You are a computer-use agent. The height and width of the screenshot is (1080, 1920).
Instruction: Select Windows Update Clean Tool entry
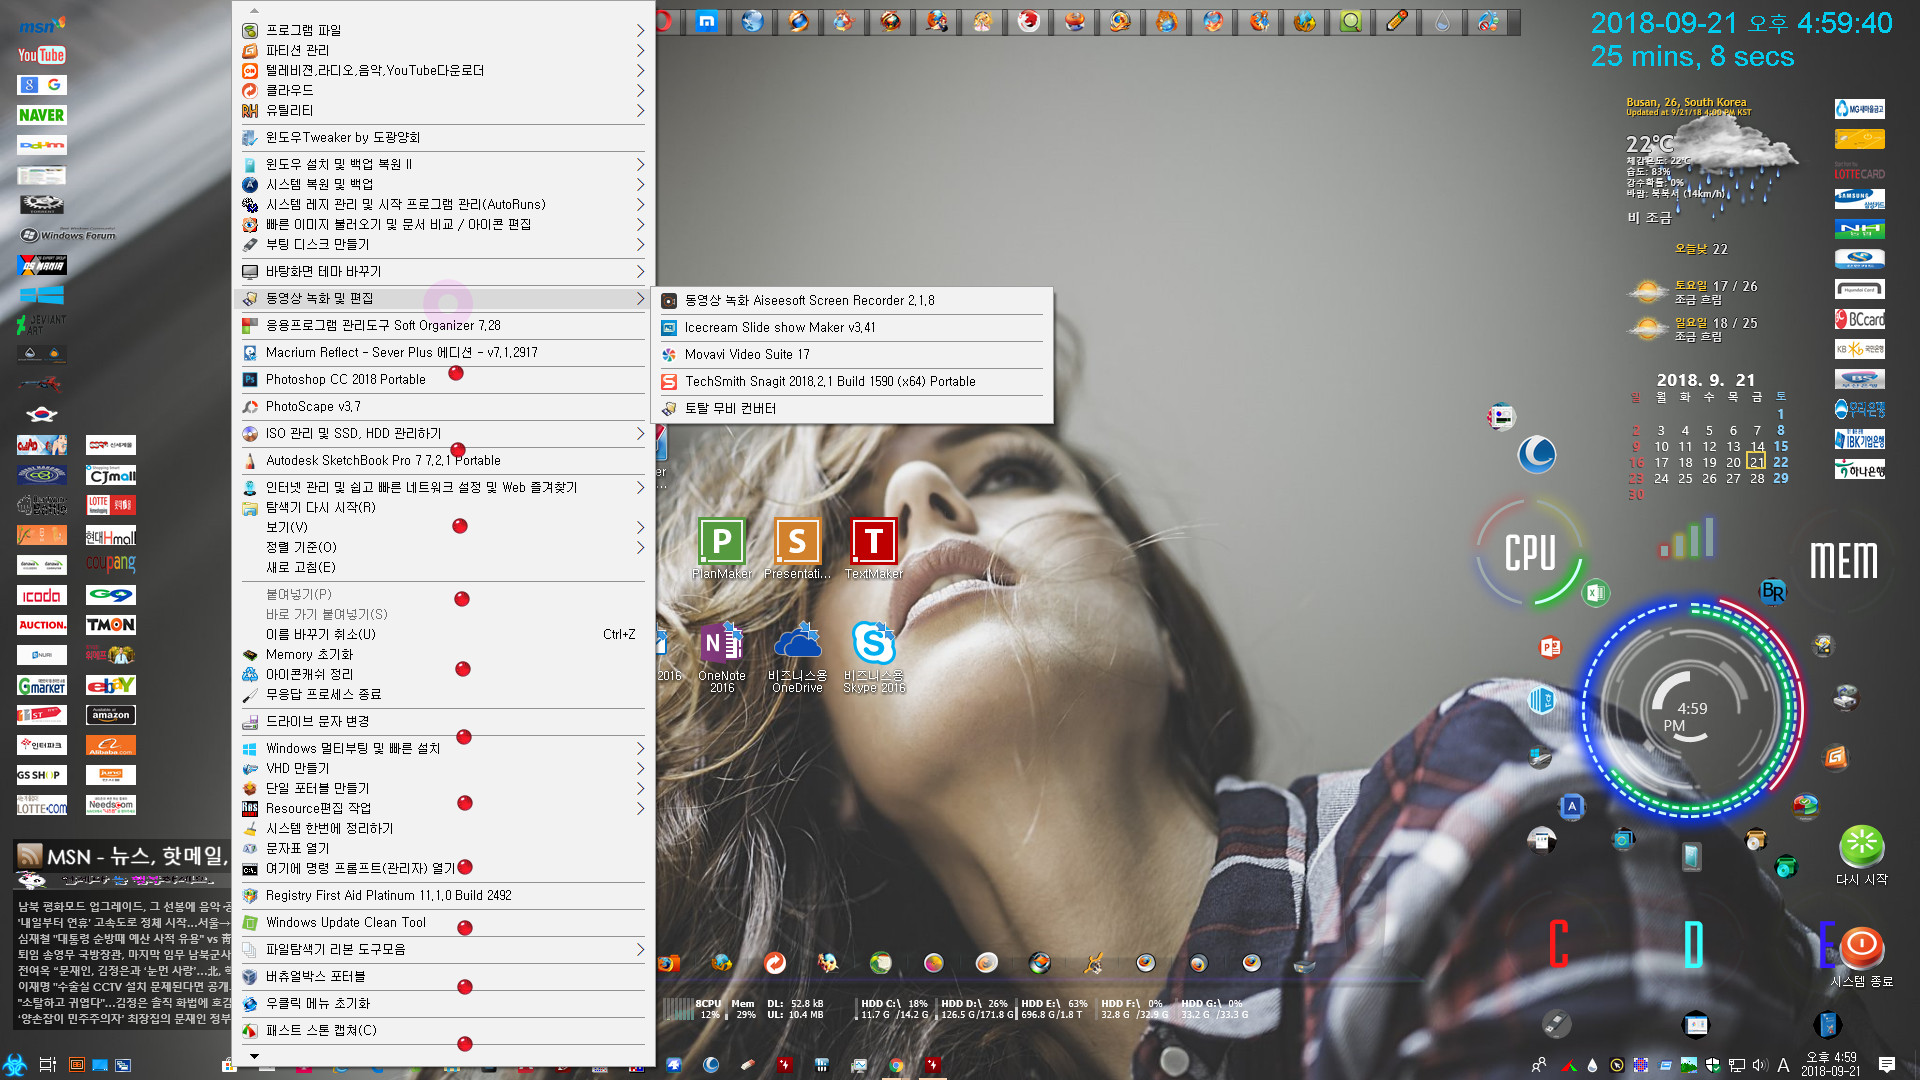point(443,922)
